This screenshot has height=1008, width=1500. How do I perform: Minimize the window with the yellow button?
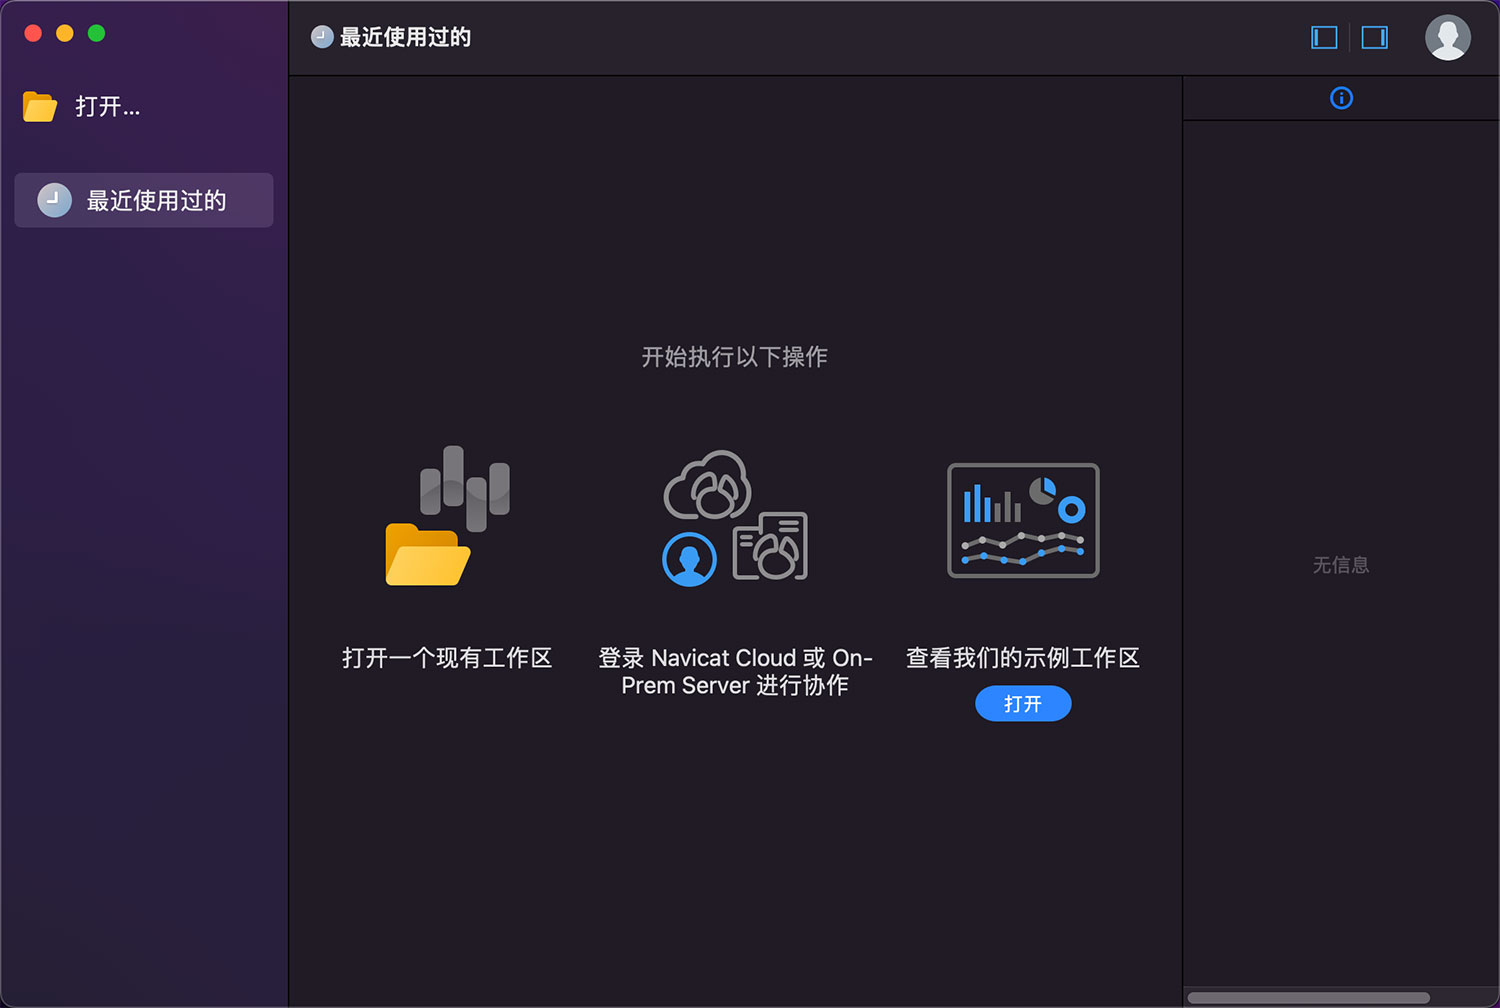65,33
